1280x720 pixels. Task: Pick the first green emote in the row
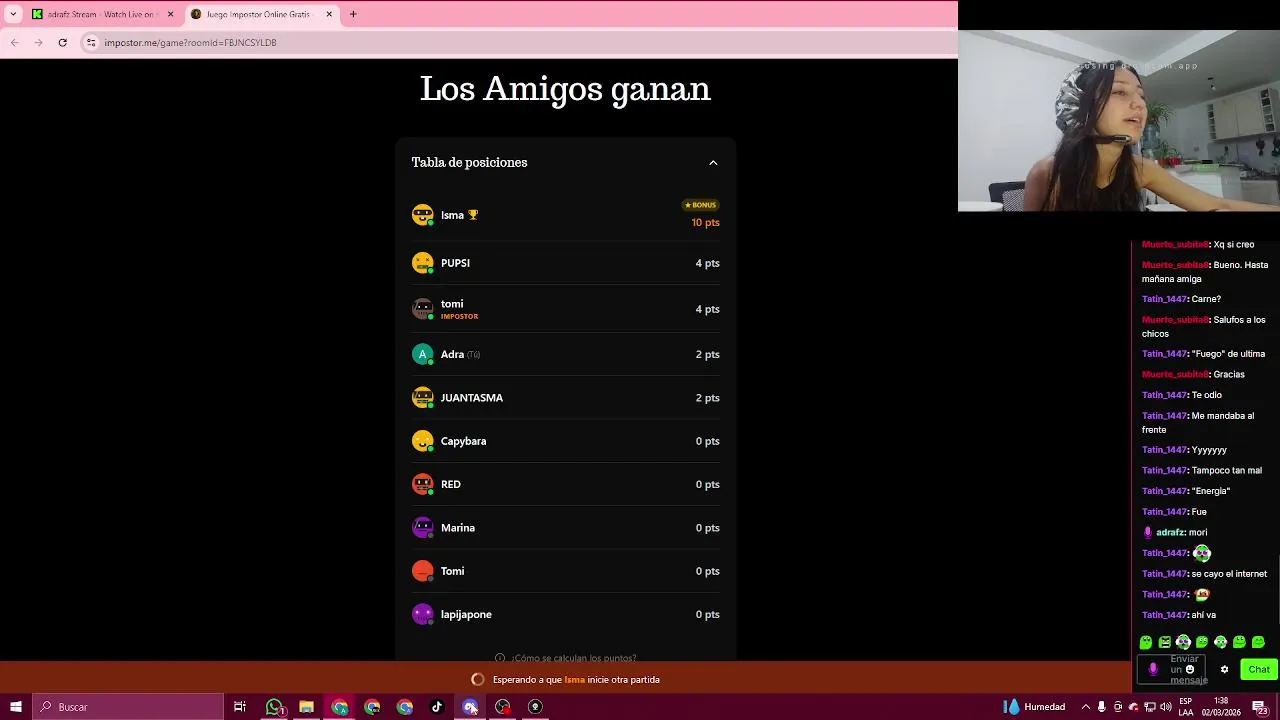(x=1146, y=642)
